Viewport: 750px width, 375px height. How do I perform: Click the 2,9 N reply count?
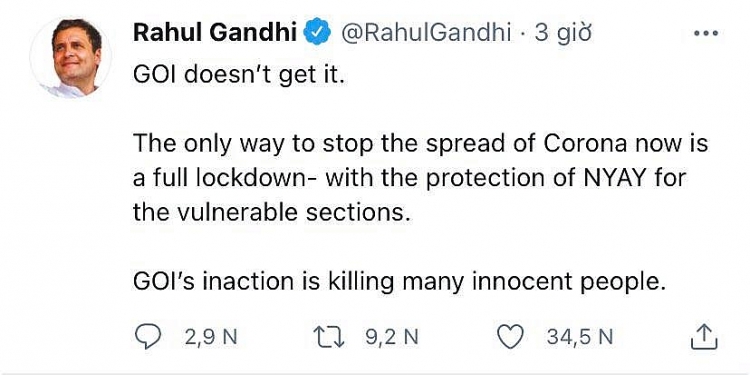[211, 338]
